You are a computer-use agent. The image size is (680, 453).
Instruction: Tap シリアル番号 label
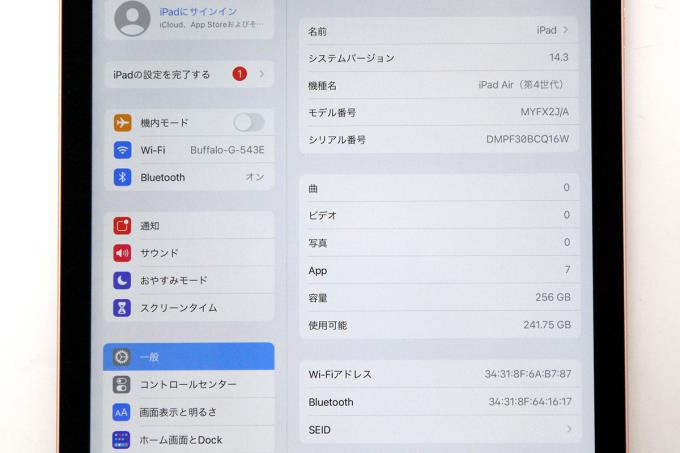pyautogui.click(x=337, y=140)
